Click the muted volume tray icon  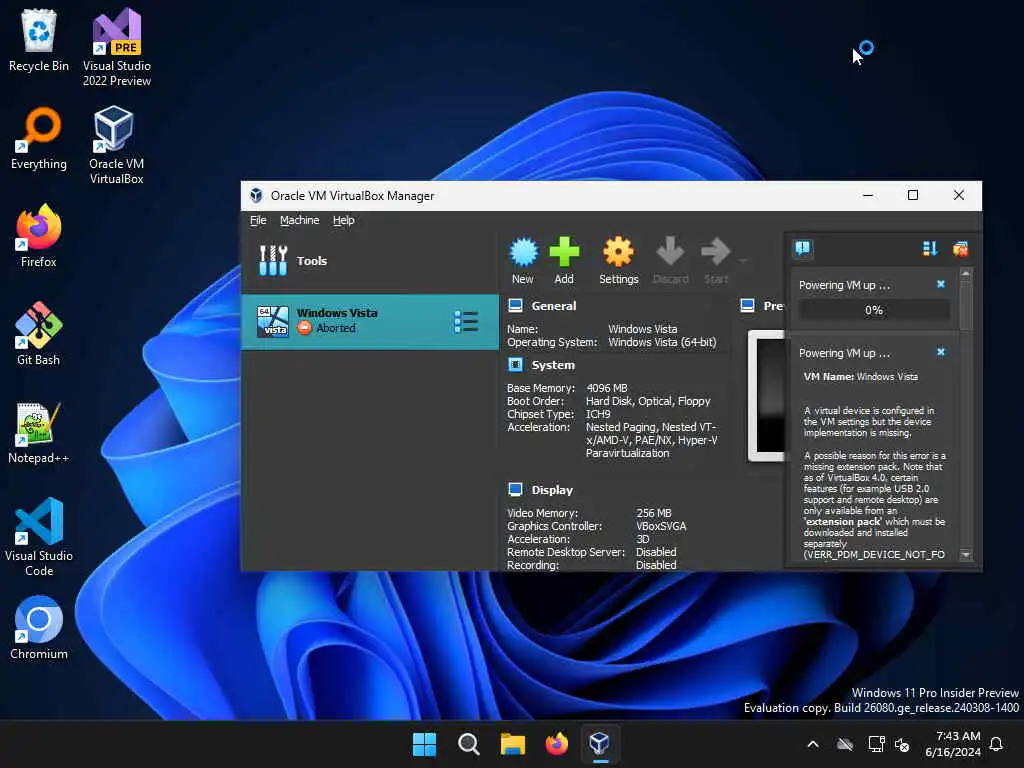(x=903, y=744)
